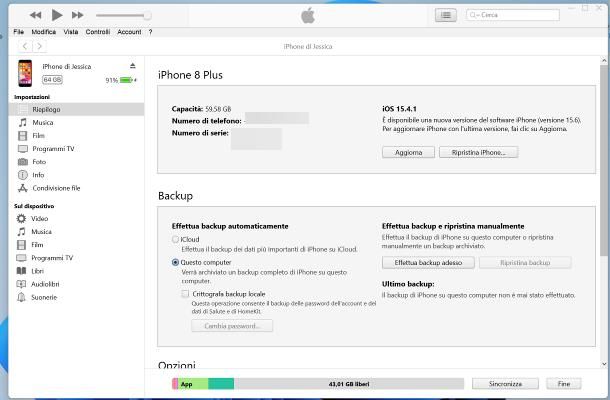Click the Effettua backup adesso button
This screenshot has height=400, width=610.
[x=428, y=263]
